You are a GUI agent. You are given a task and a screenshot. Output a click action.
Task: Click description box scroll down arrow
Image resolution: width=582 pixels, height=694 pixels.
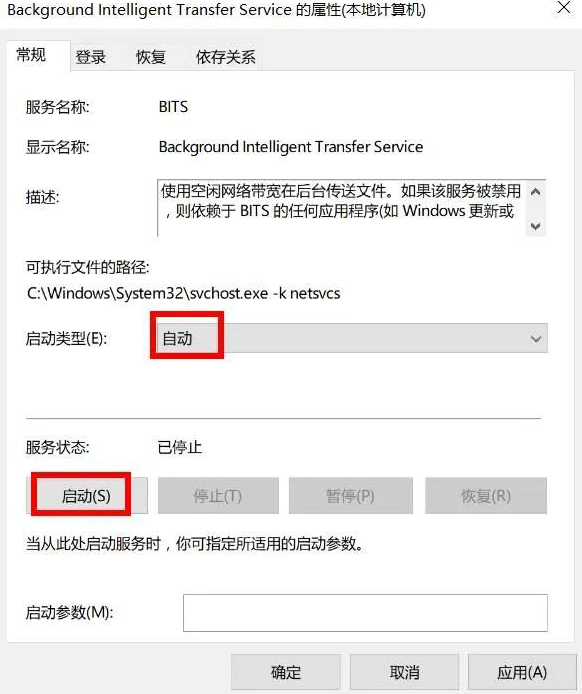pyautogui.click(x=536, y=226)
